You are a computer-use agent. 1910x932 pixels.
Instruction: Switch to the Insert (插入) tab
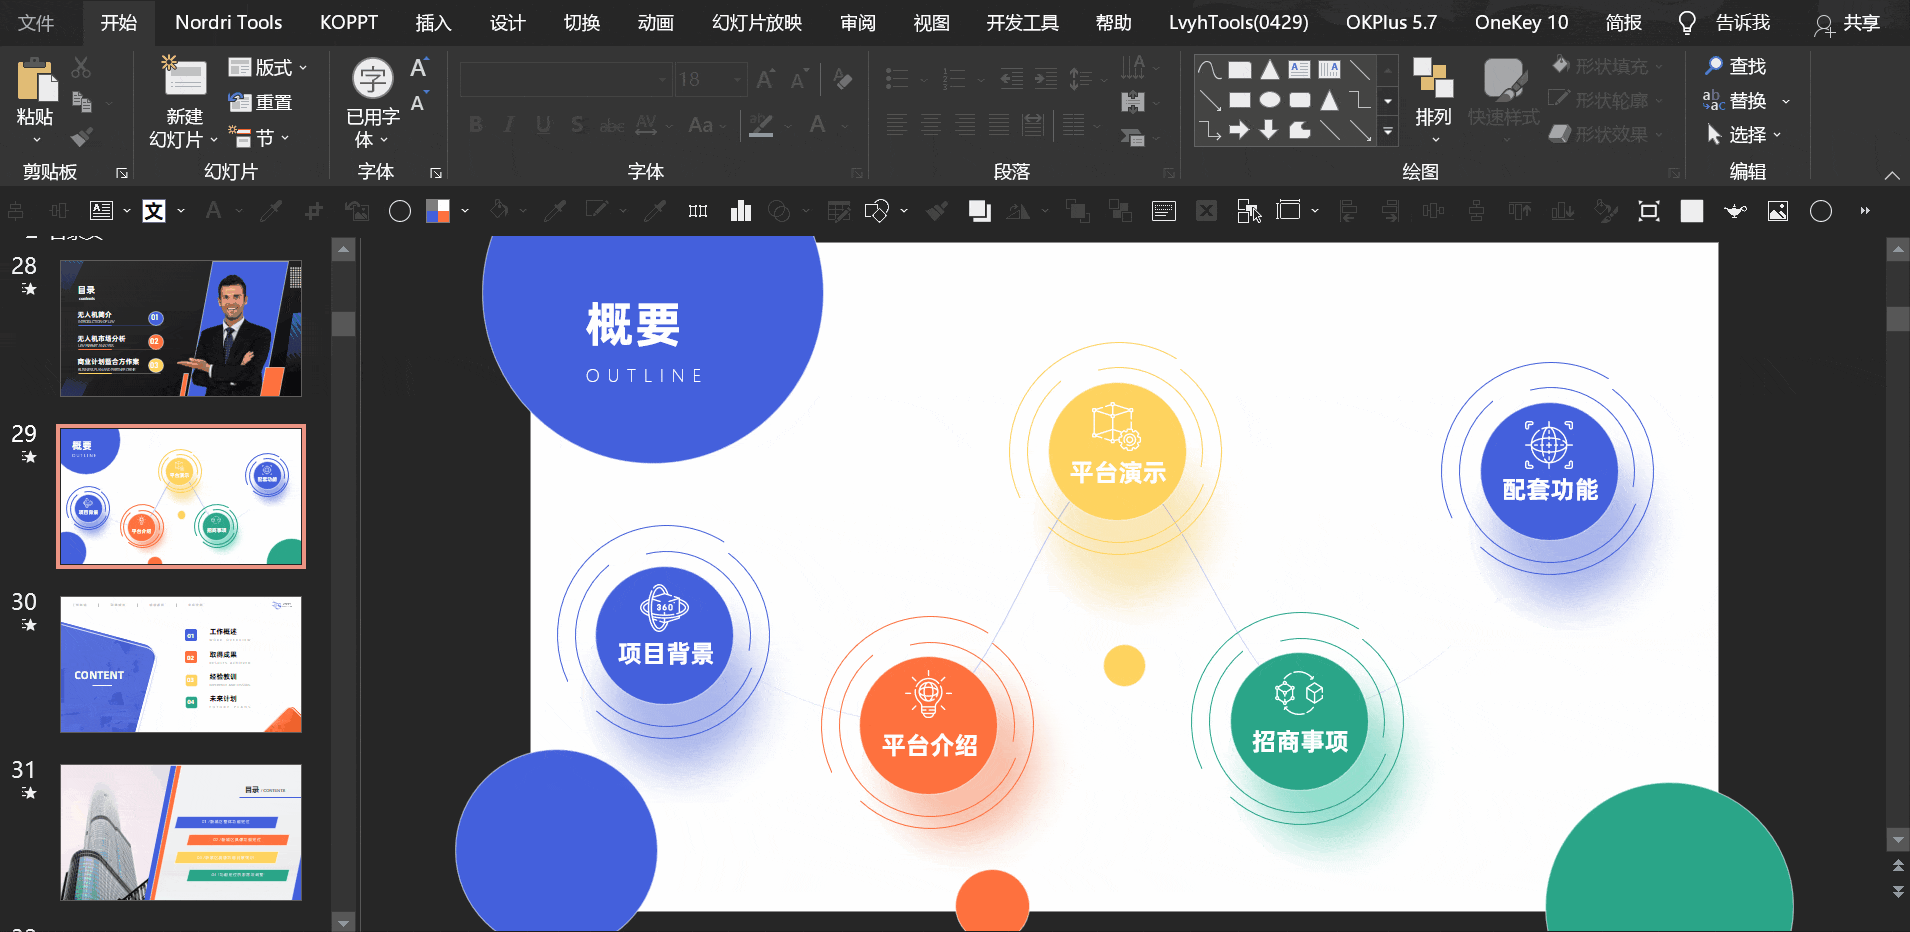(x=433, y=22)
